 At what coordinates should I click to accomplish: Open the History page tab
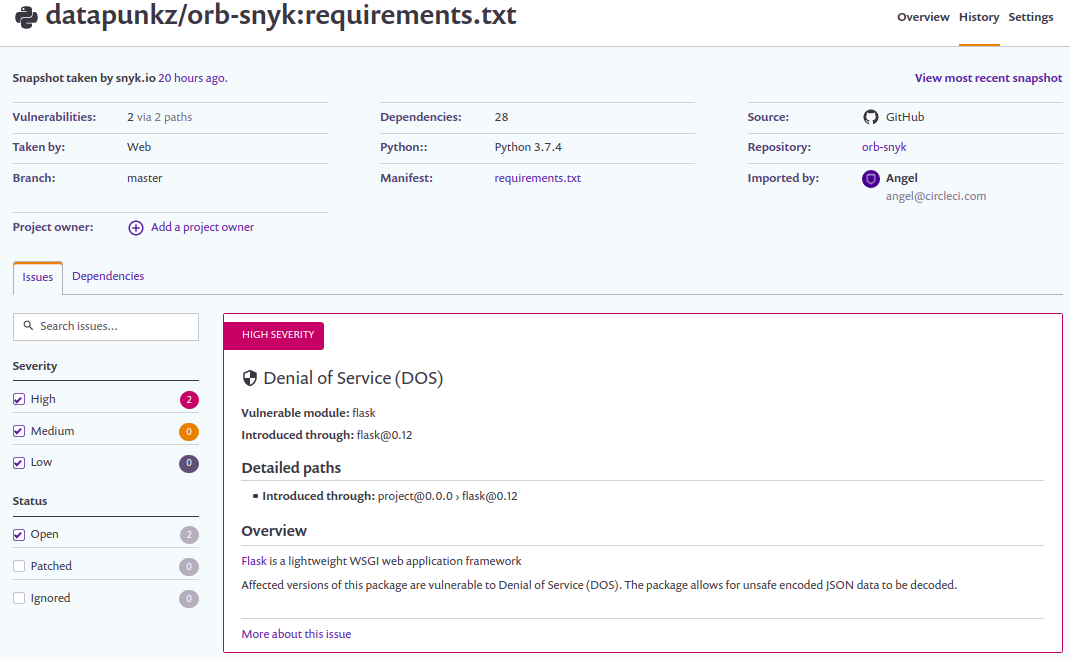click(x=979, y=17)
